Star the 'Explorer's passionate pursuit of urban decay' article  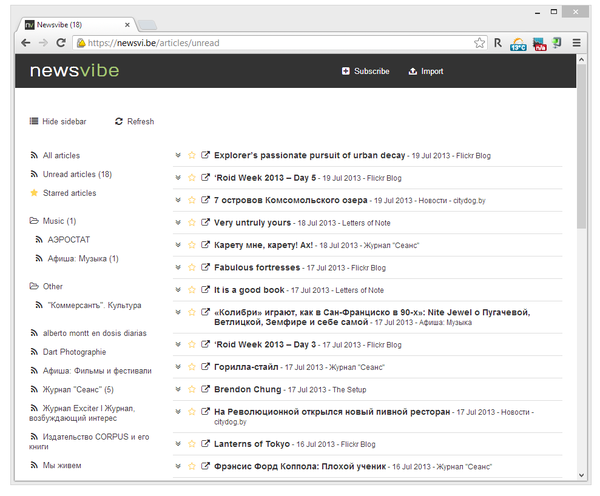192,155
